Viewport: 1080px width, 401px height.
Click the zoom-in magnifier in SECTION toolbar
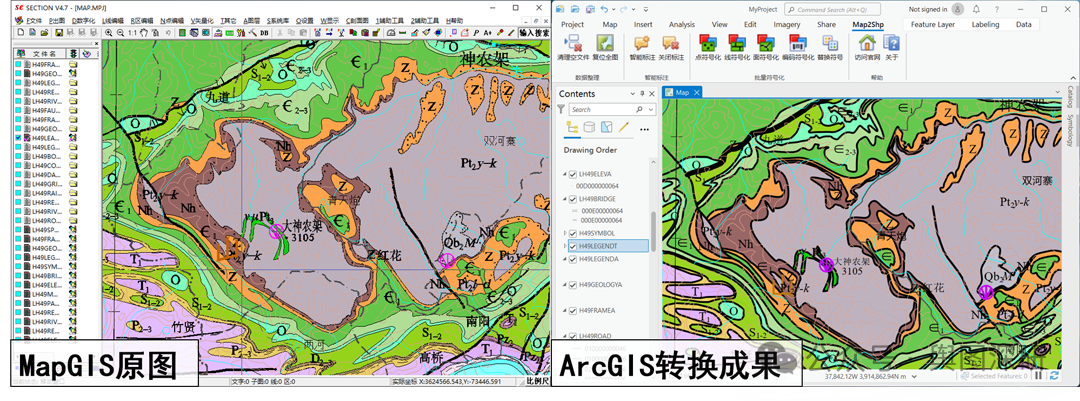pyautogui.click(x=108, y=33)
